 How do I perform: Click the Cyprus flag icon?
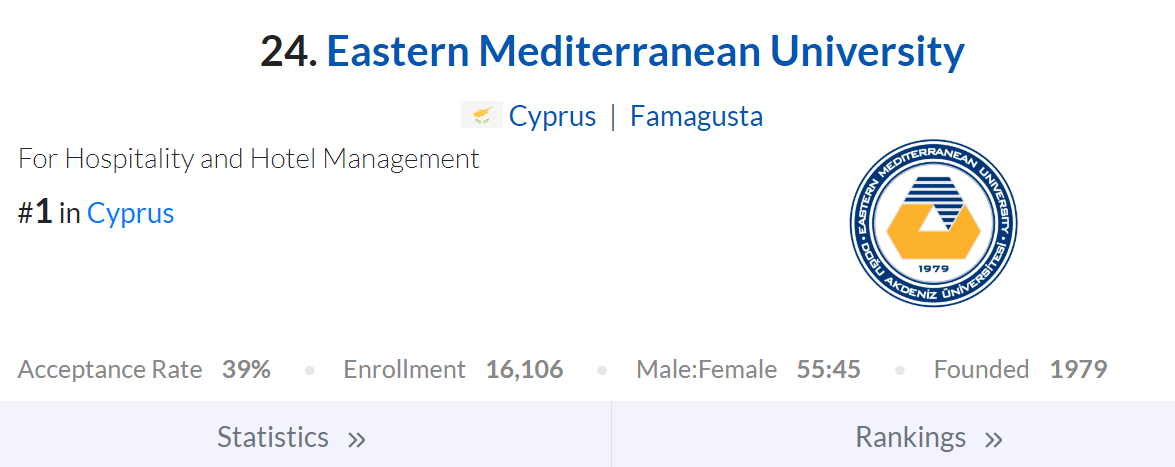(481, 116)
